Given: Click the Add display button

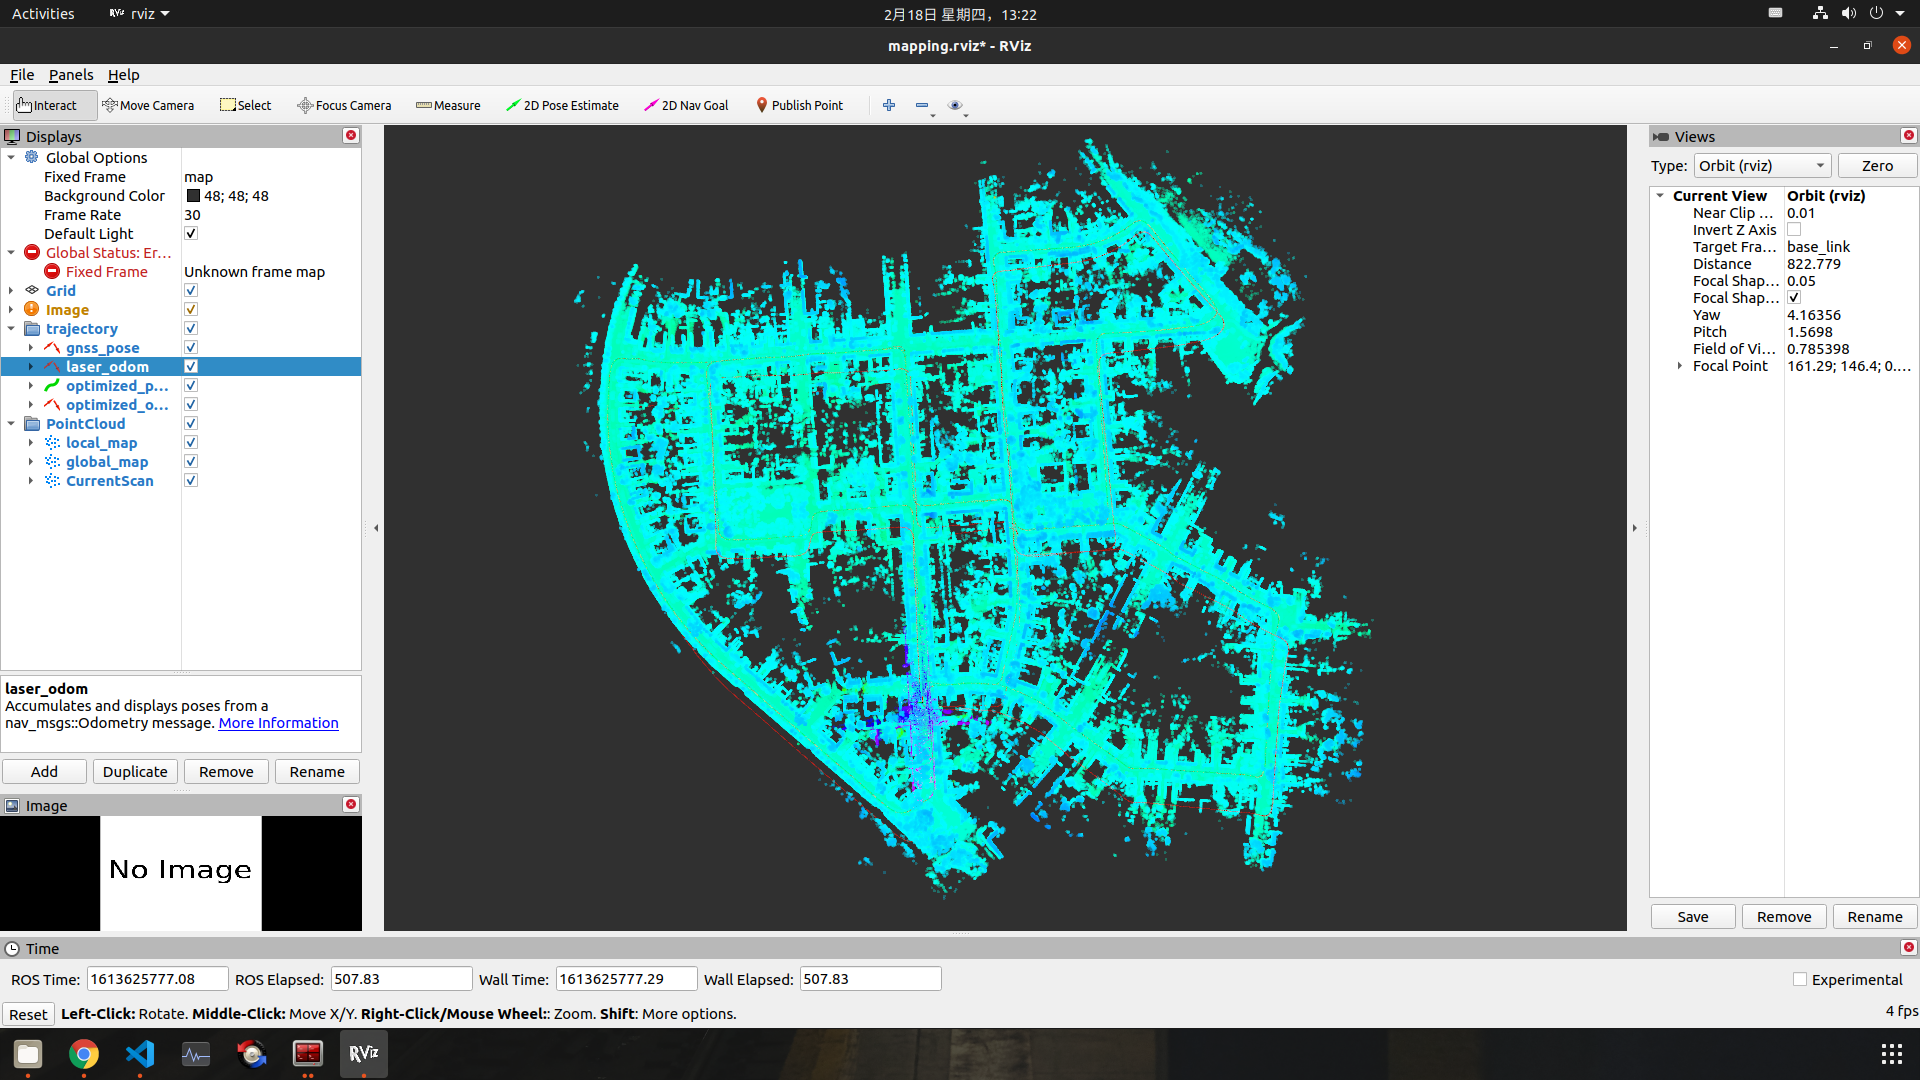Looking at the screenshot, I should [x=44, y=772].
